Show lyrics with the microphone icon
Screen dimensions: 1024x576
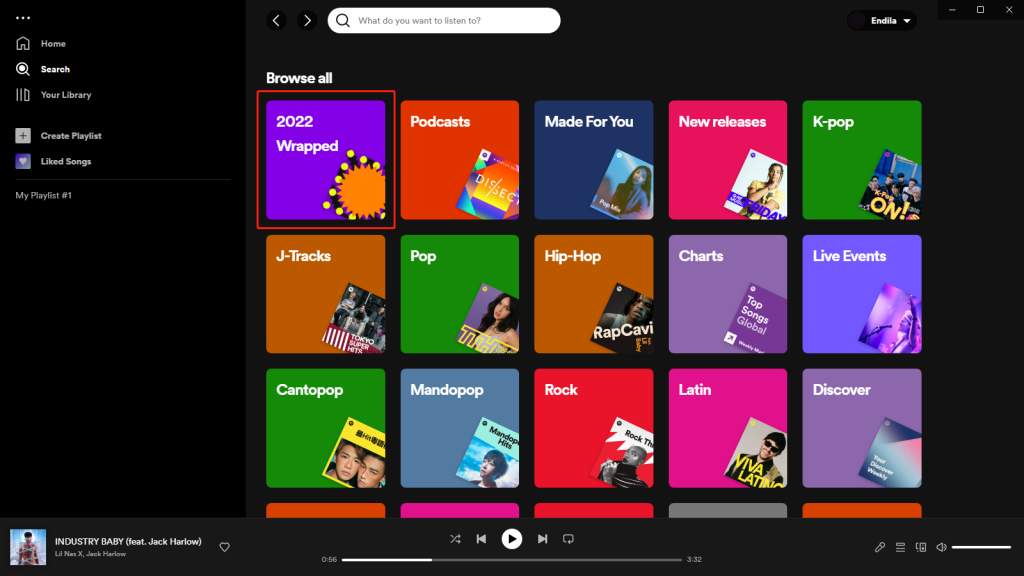pyautogui.click(x=880, y=547)
